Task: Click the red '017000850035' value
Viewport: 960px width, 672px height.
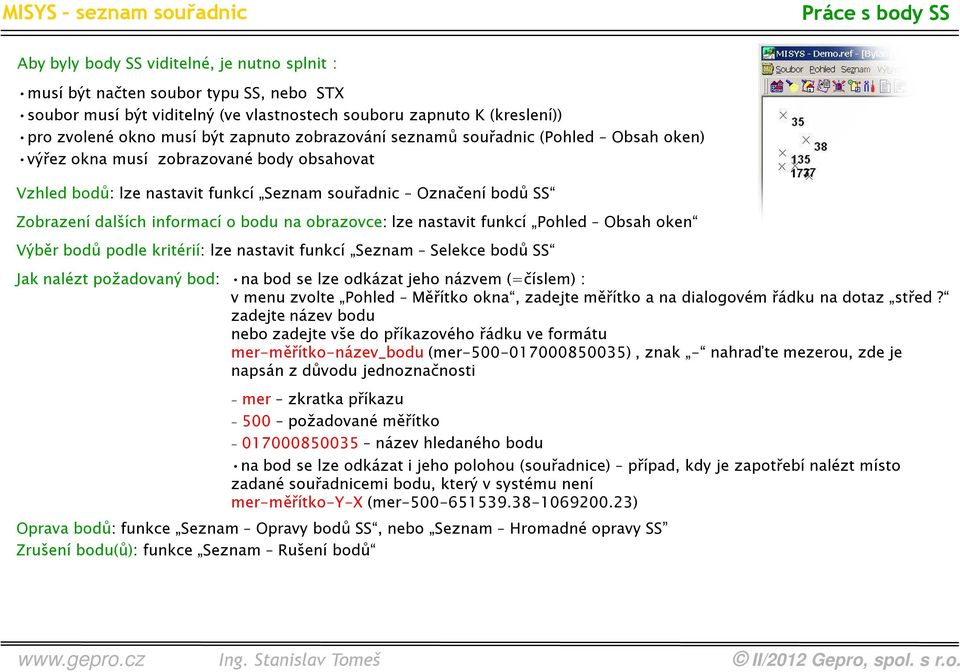Action: (300, 442)
